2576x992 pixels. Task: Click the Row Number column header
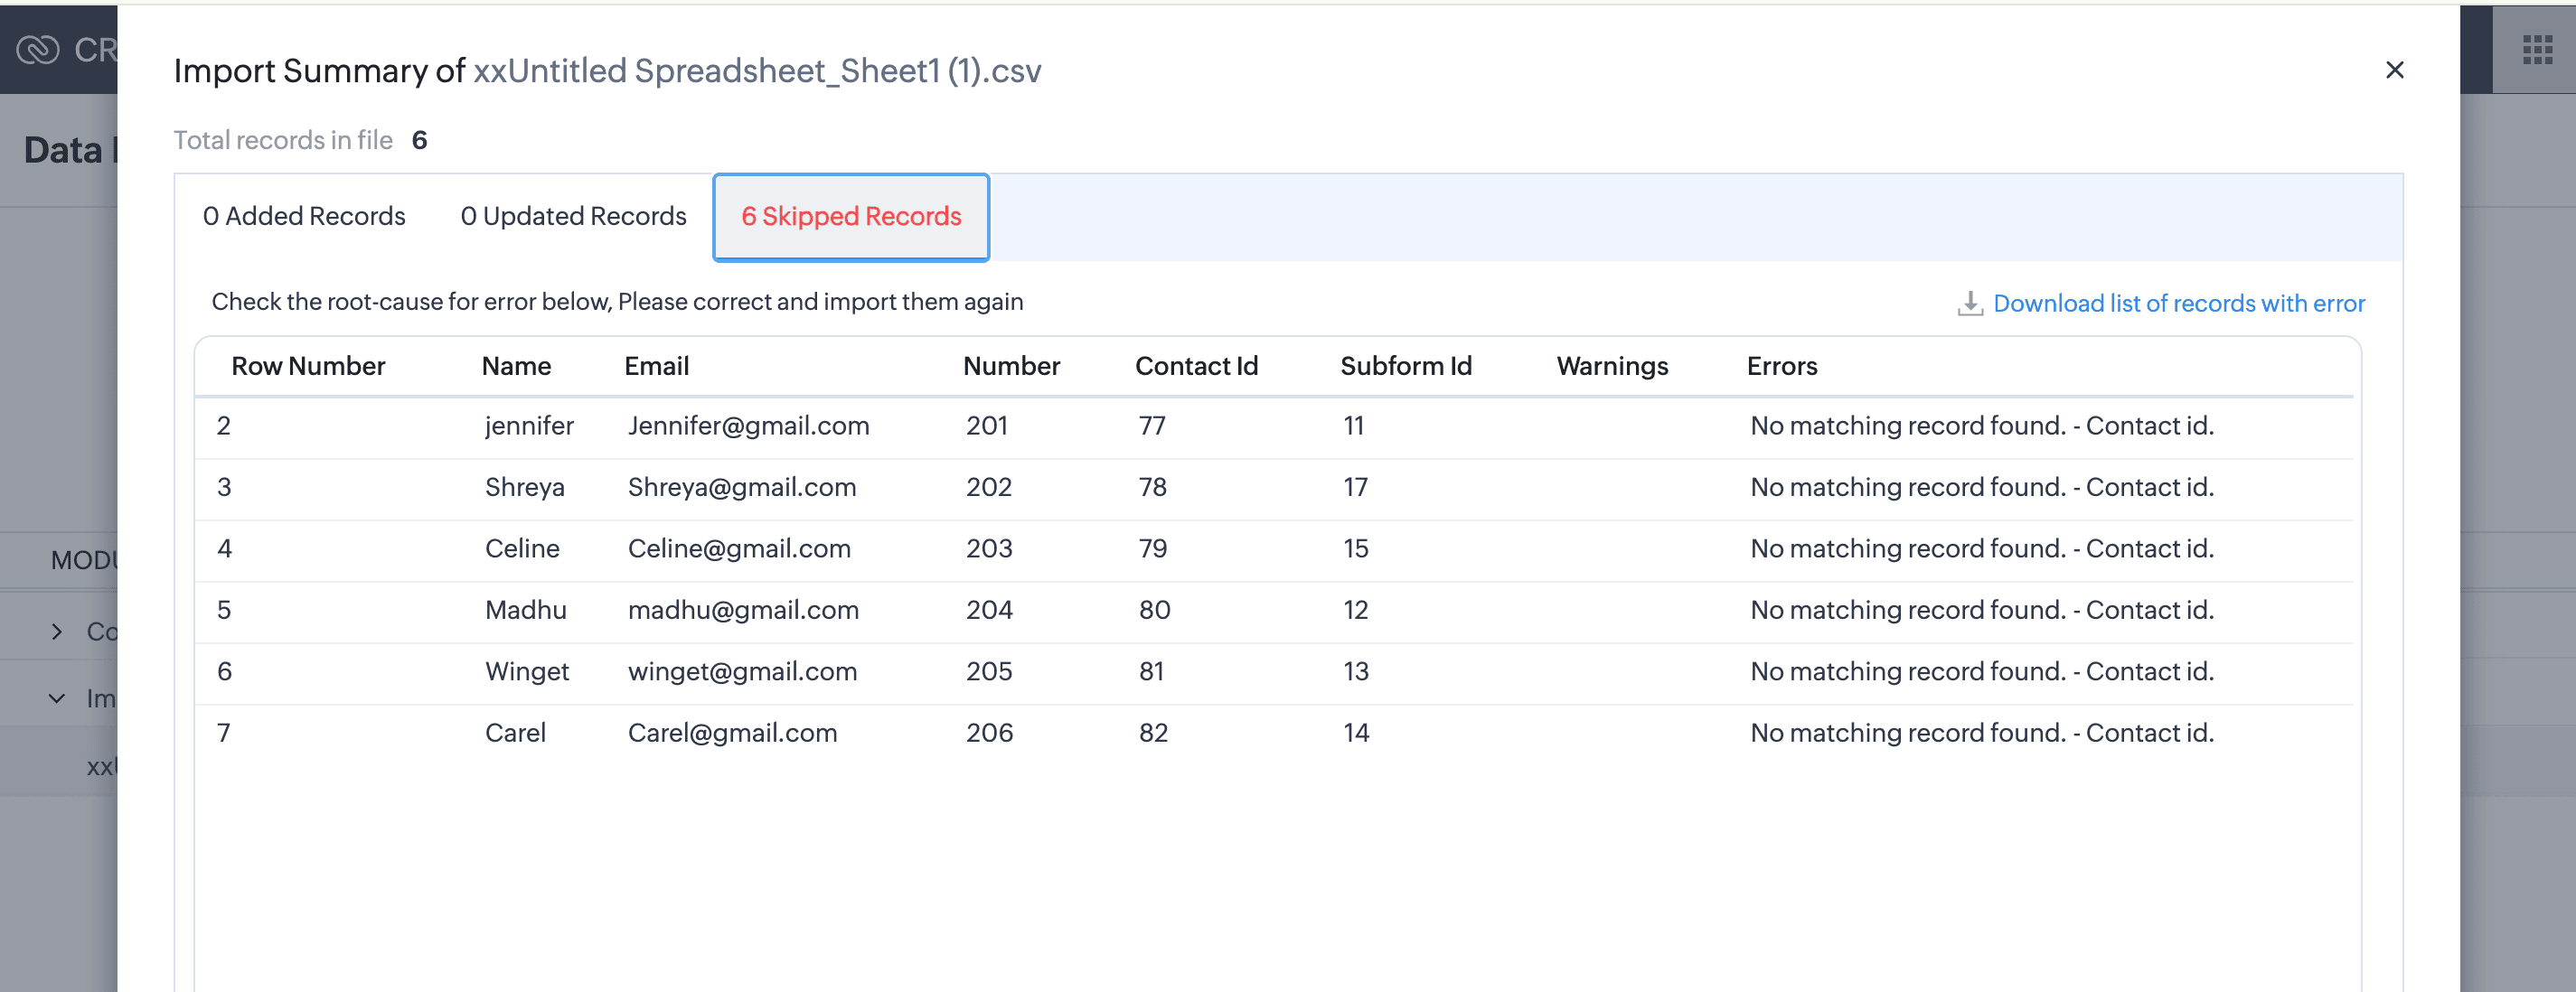tap(308, 366)
